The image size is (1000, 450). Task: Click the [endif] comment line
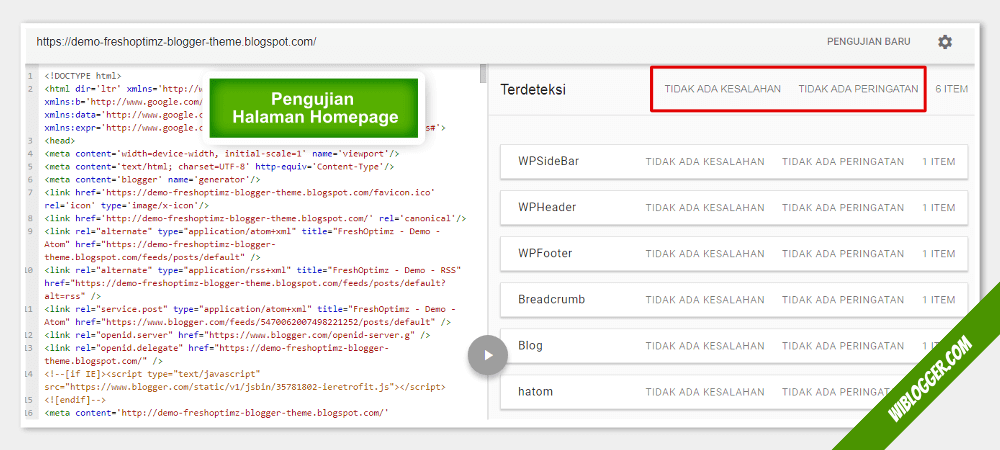(75, 400)
